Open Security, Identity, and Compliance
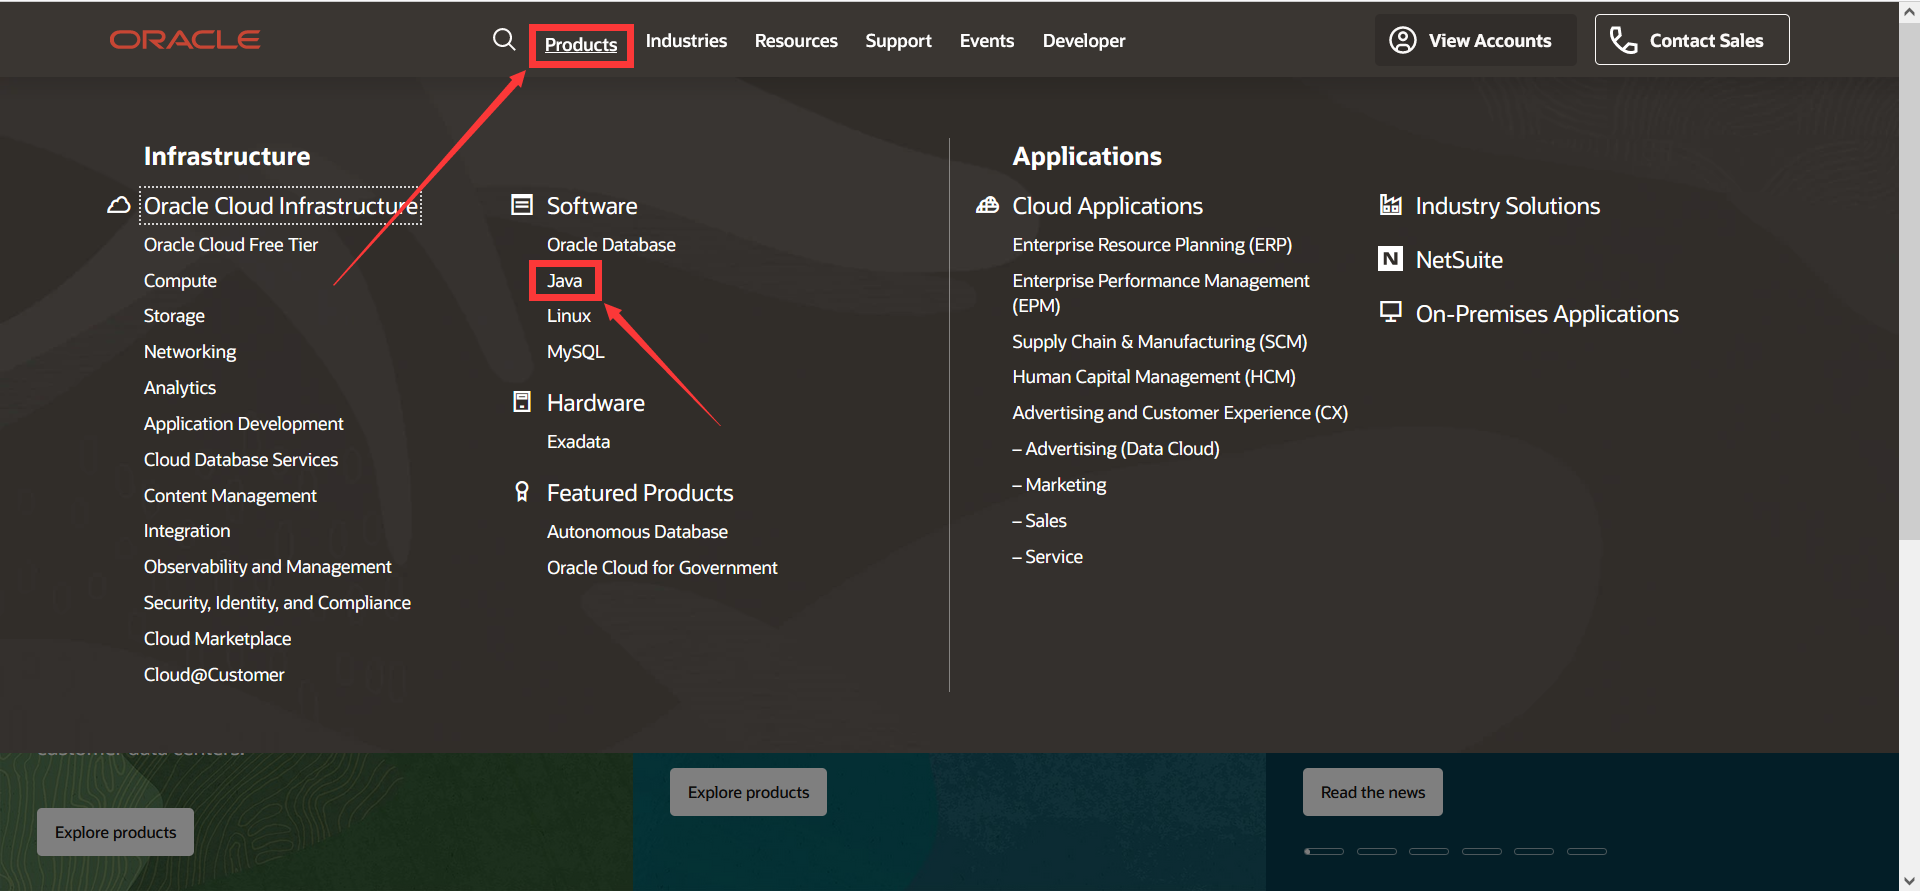This screenshot has width=1920, height=891. pyautogui.click(x=277, y=603)
